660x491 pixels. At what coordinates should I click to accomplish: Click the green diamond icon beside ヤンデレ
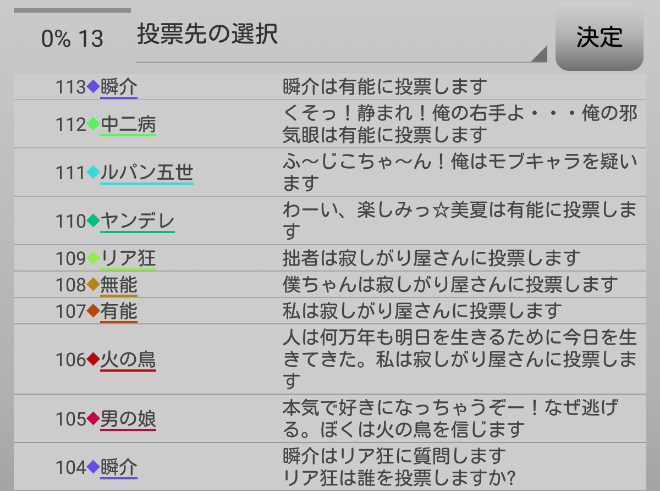[x=93, y=221]
